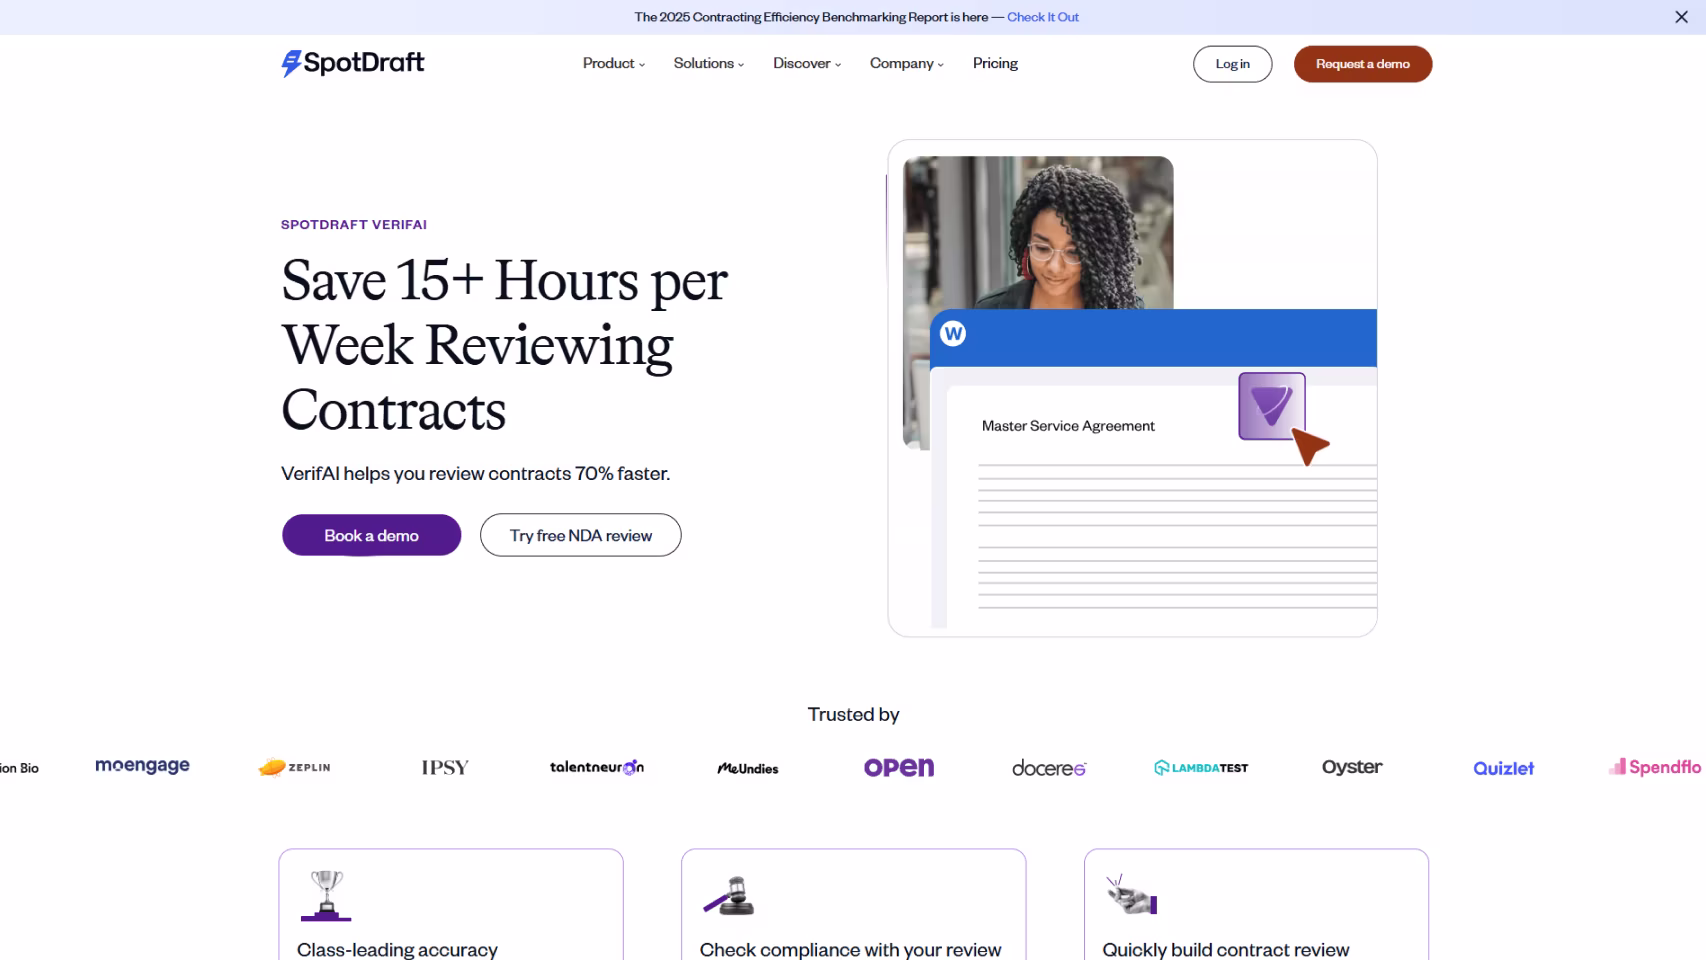Click the Class-leading accuracy heading
This screenshot has width=1706, height=960.
[397, 949]
